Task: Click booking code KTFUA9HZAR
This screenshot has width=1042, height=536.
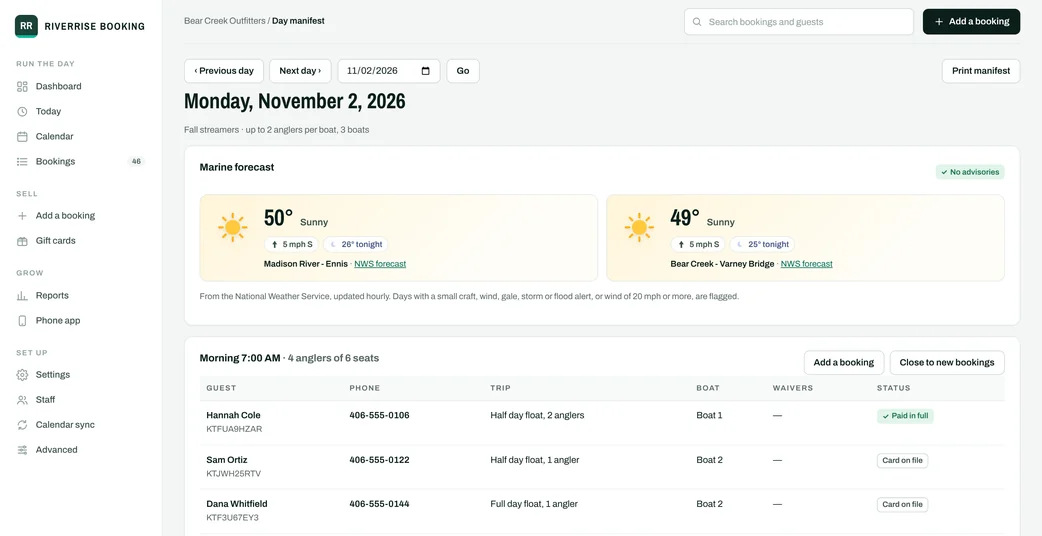Action: 234,429
